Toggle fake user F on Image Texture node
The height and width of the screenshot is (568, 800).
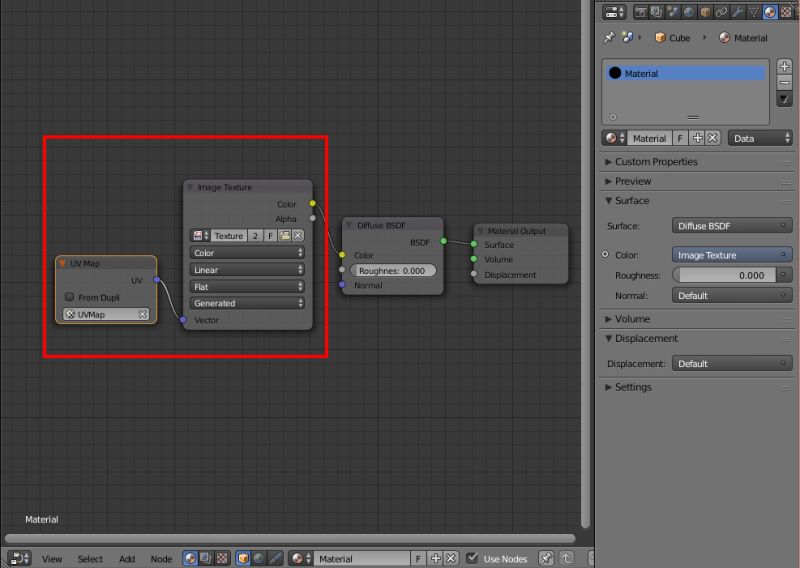coord(270,235)
